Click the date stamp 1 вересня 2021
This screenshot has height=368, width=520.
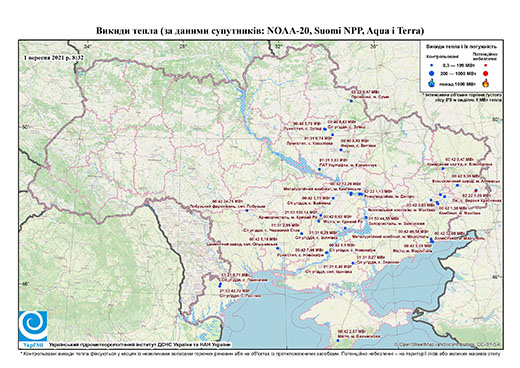[x=54, y=57]
